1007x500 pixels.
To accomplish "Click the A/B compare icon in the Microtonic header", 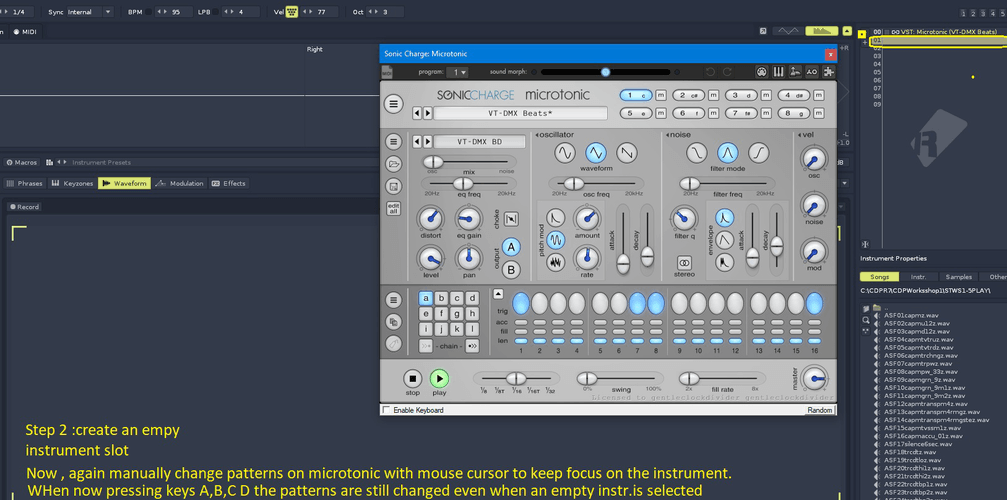I will click(812, 72).
